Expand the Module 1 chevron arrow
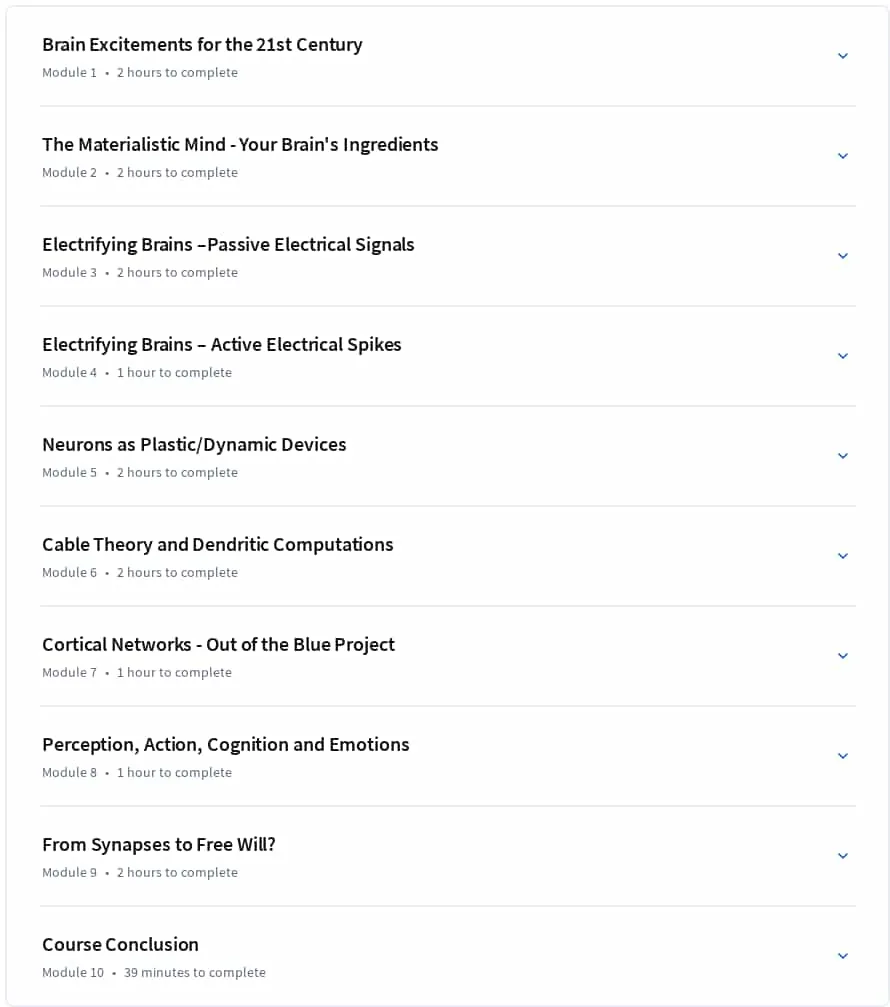The width and height of the screenshot is (890, 1007). coord(842,56)
